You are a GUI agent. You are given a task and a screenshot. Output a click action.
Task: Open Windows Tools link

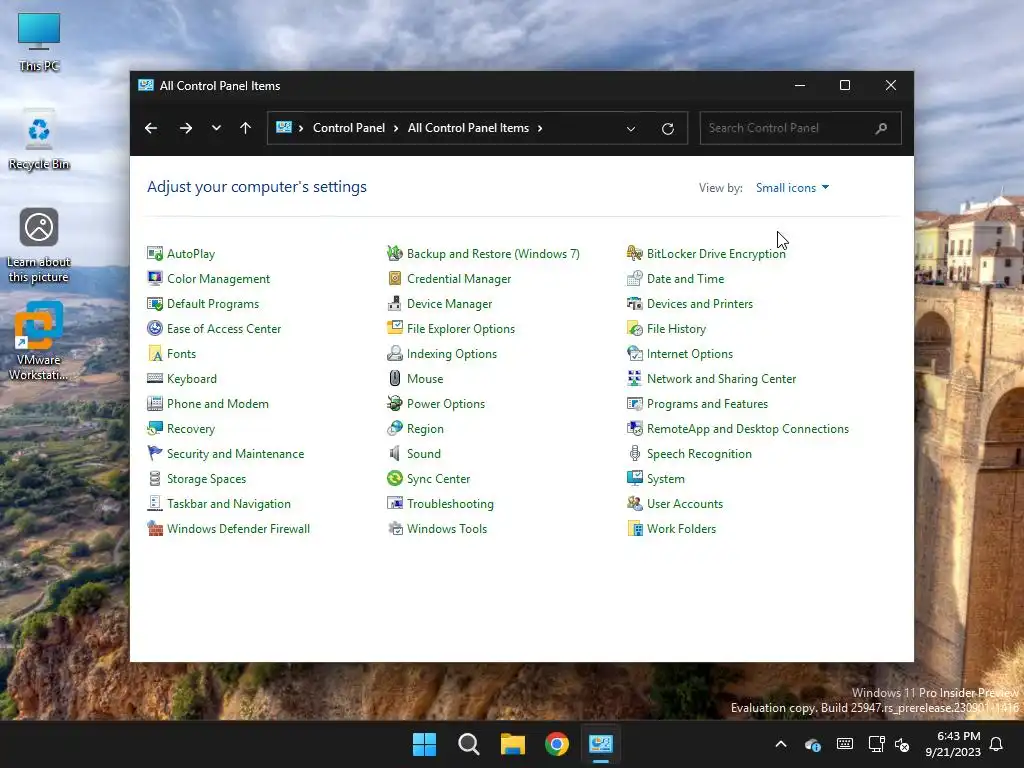click(447, 528)
